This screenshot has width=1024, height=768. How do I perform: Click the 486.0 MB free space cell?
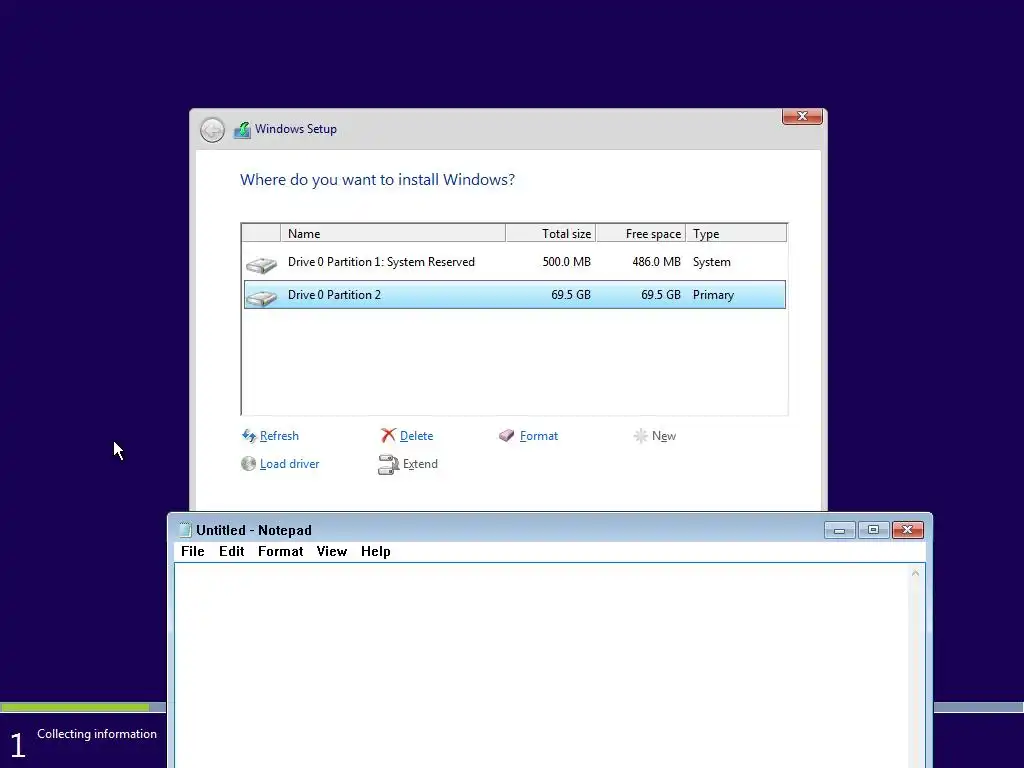pyautogui.click(x=656, y=262)
